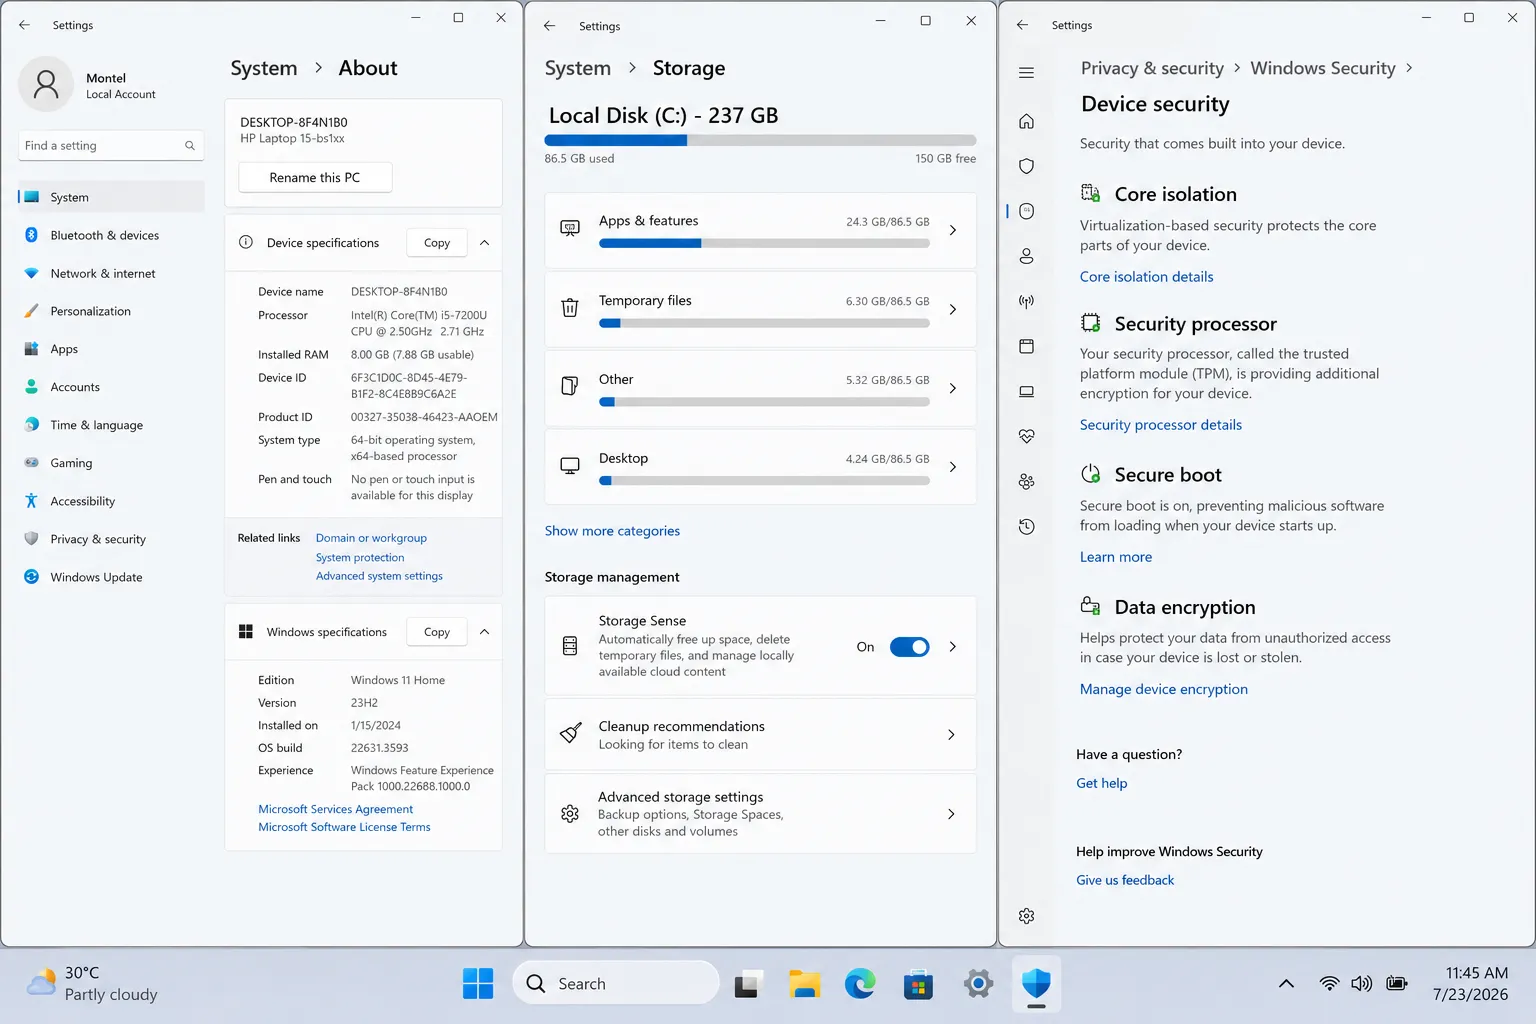Launch Microsoft Edge from the taskbar

(x=860, y=984)
